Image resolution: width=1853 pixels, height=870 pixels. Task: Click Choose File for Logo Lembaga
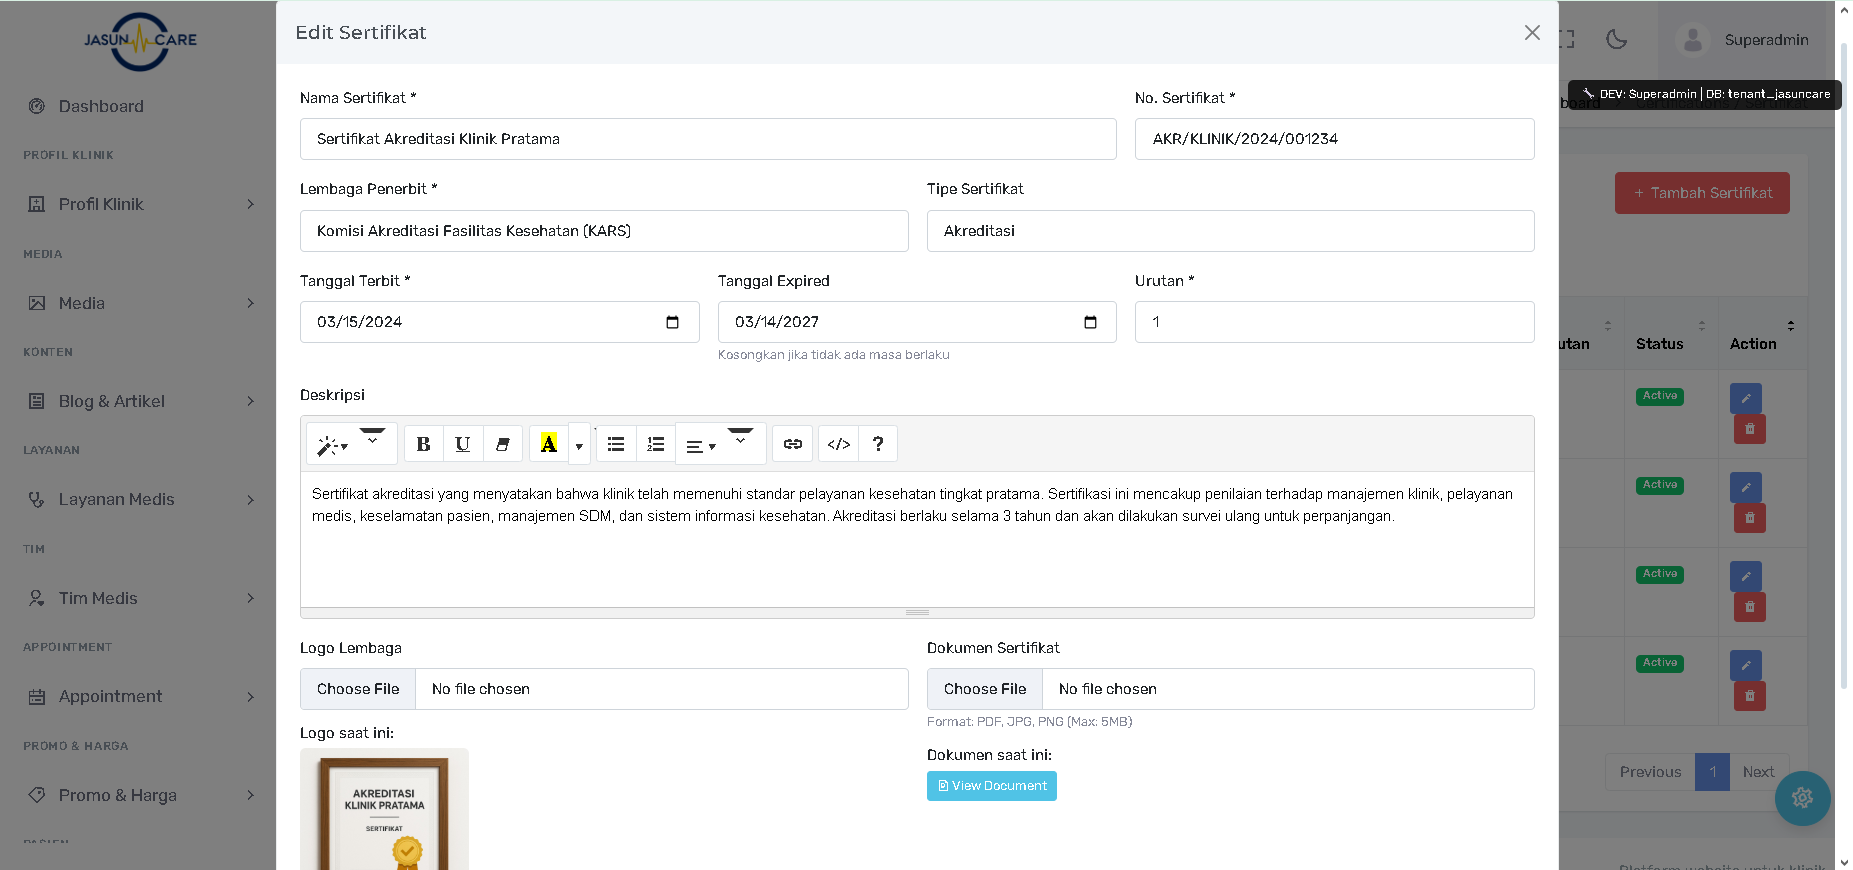358,689
